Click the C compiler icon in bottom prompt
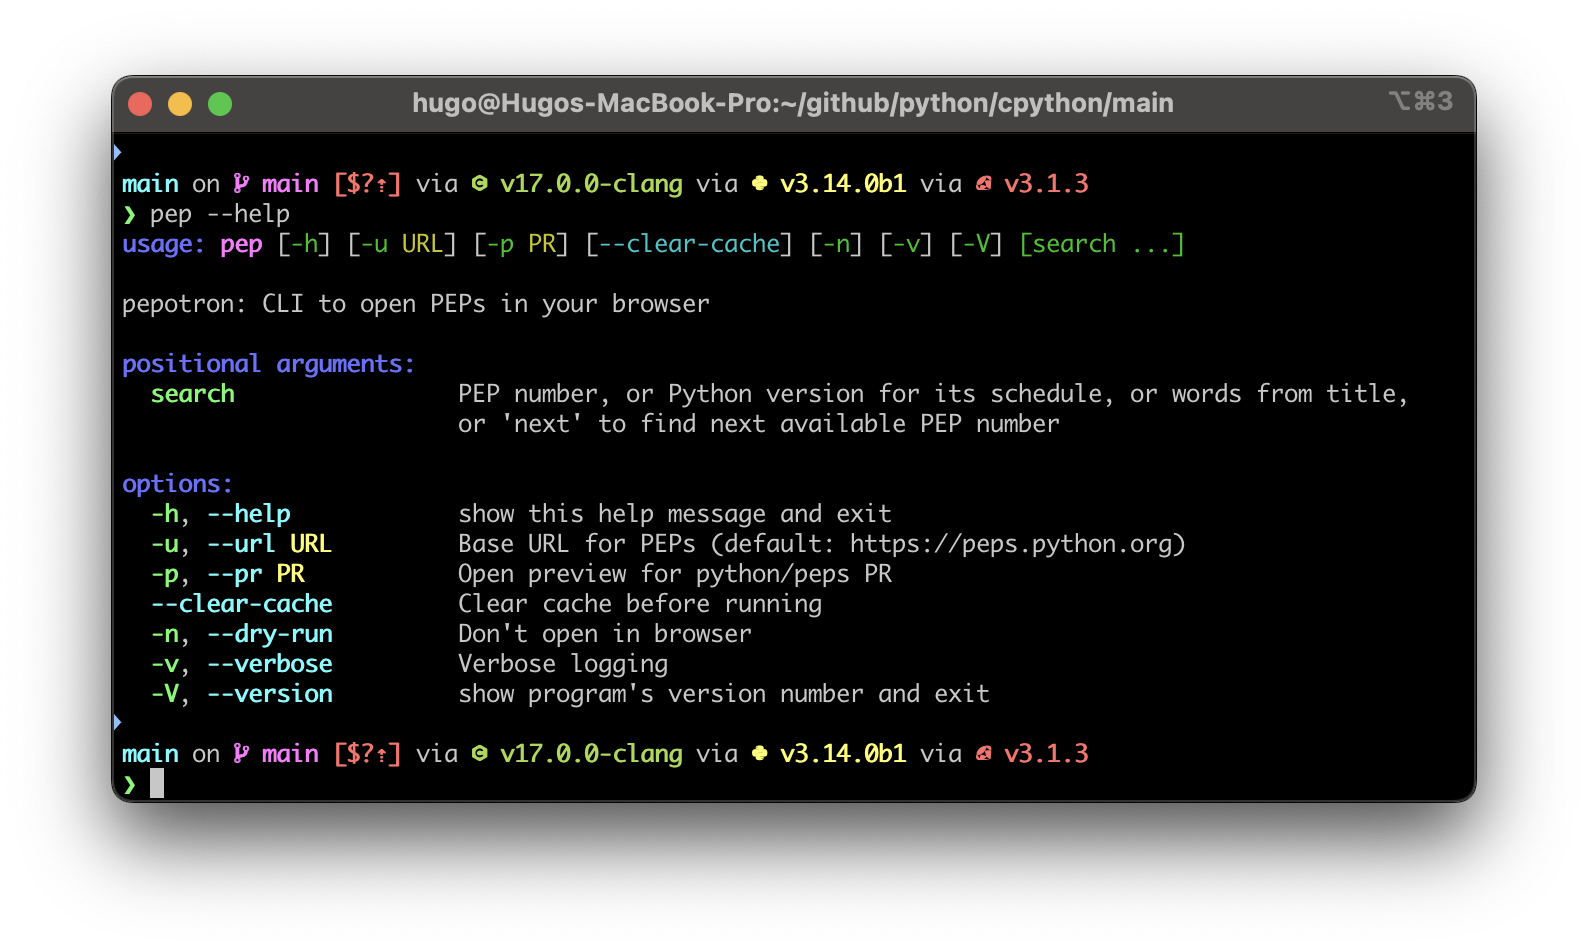The width and height of the screenshot is (1588, 950). 480,753
